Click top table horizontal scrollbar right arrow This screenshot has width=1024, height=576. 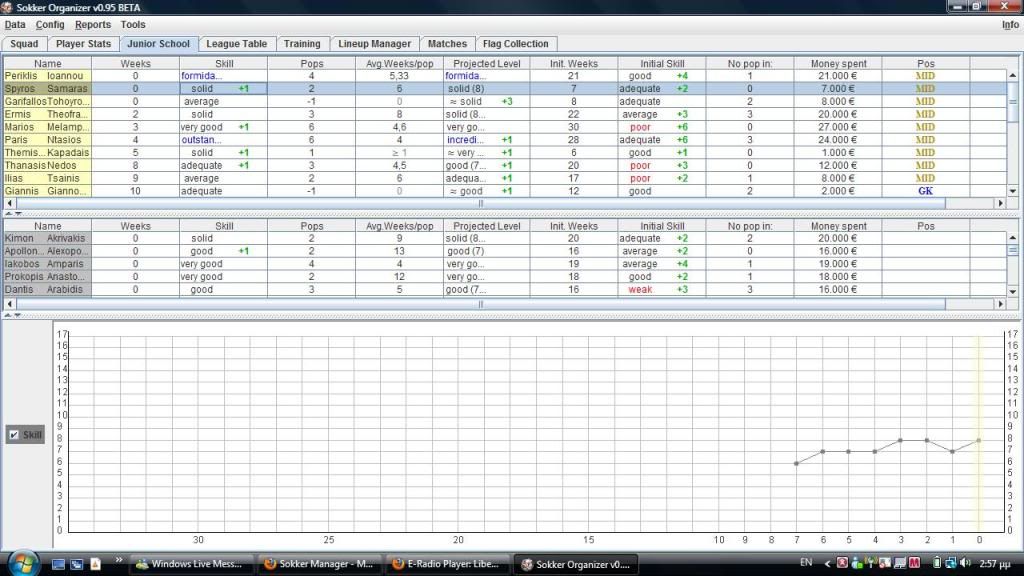coord(999,203)
